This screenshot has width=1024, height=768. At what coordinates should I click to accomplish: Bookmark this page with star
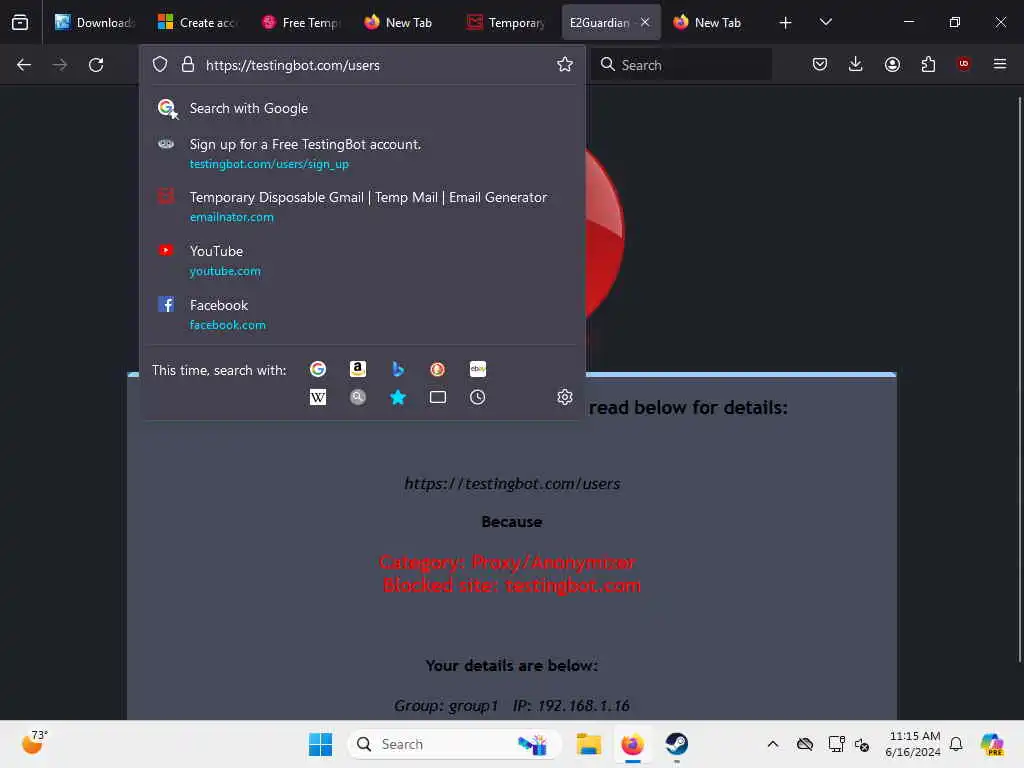(565, 64)
